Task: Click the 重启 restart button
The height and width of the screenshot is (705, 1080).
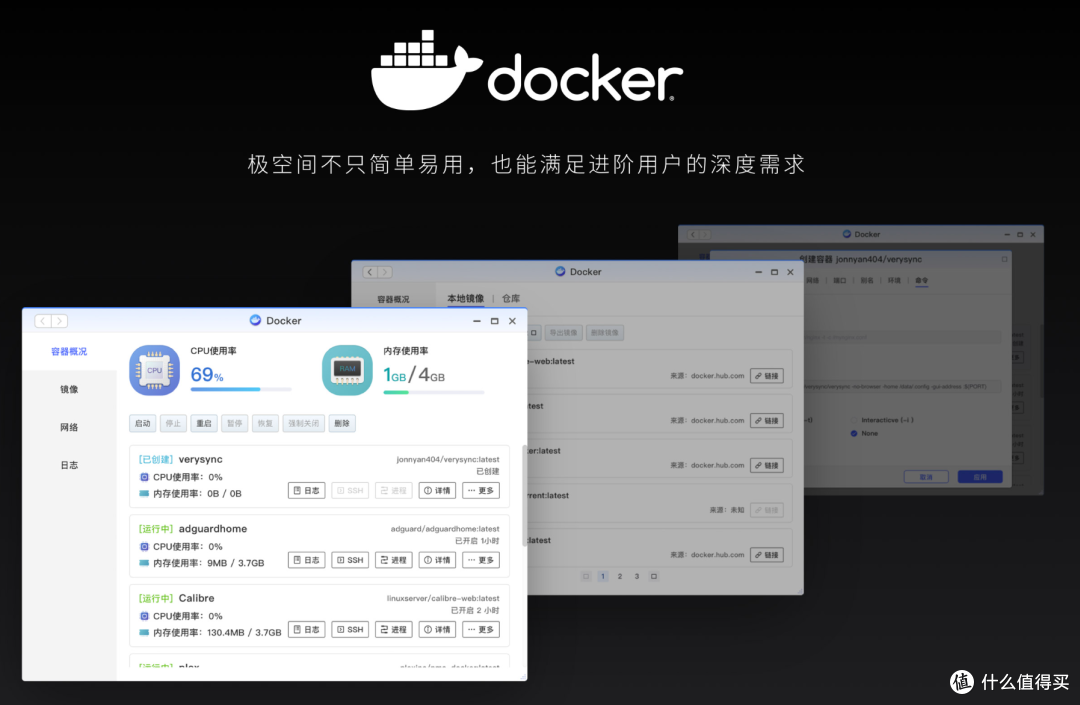Action: pos(204,423)
